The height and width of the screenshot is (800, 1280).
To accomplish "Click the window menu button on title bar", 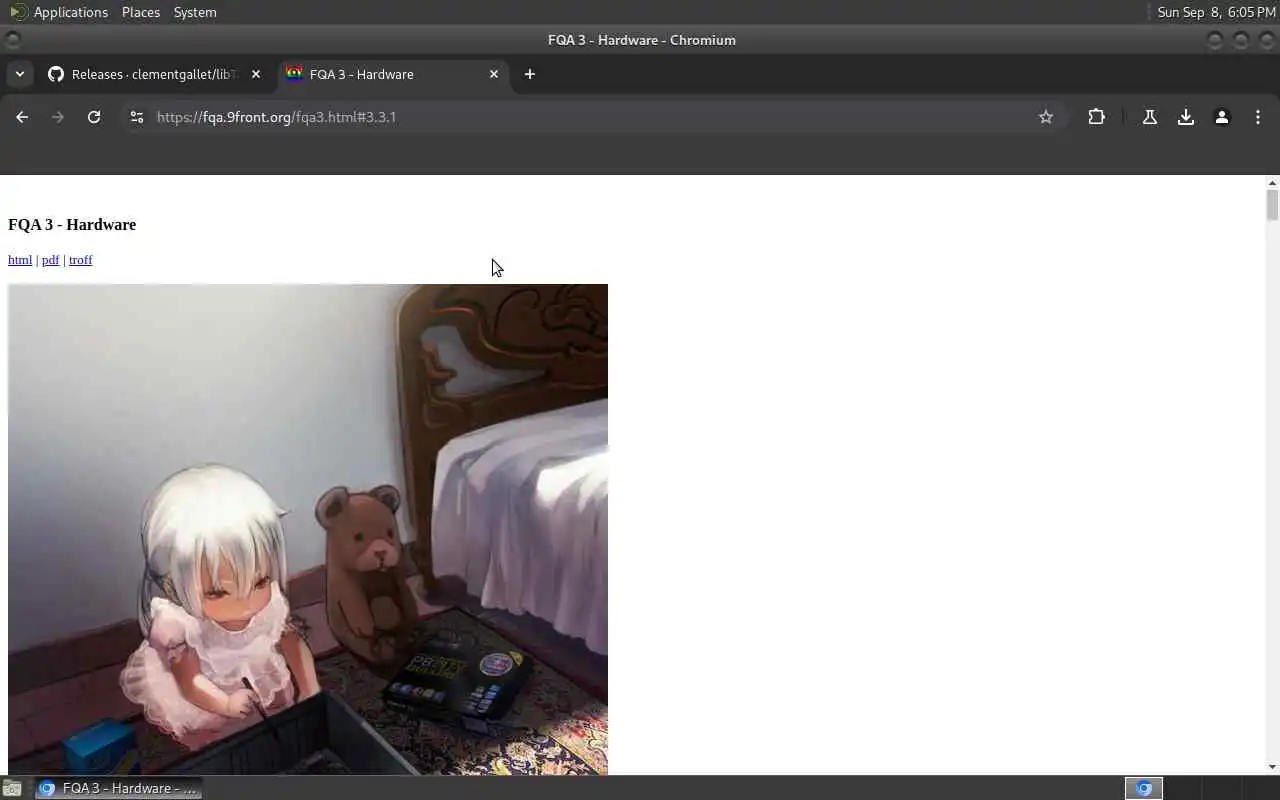I will tap(13, 40).
